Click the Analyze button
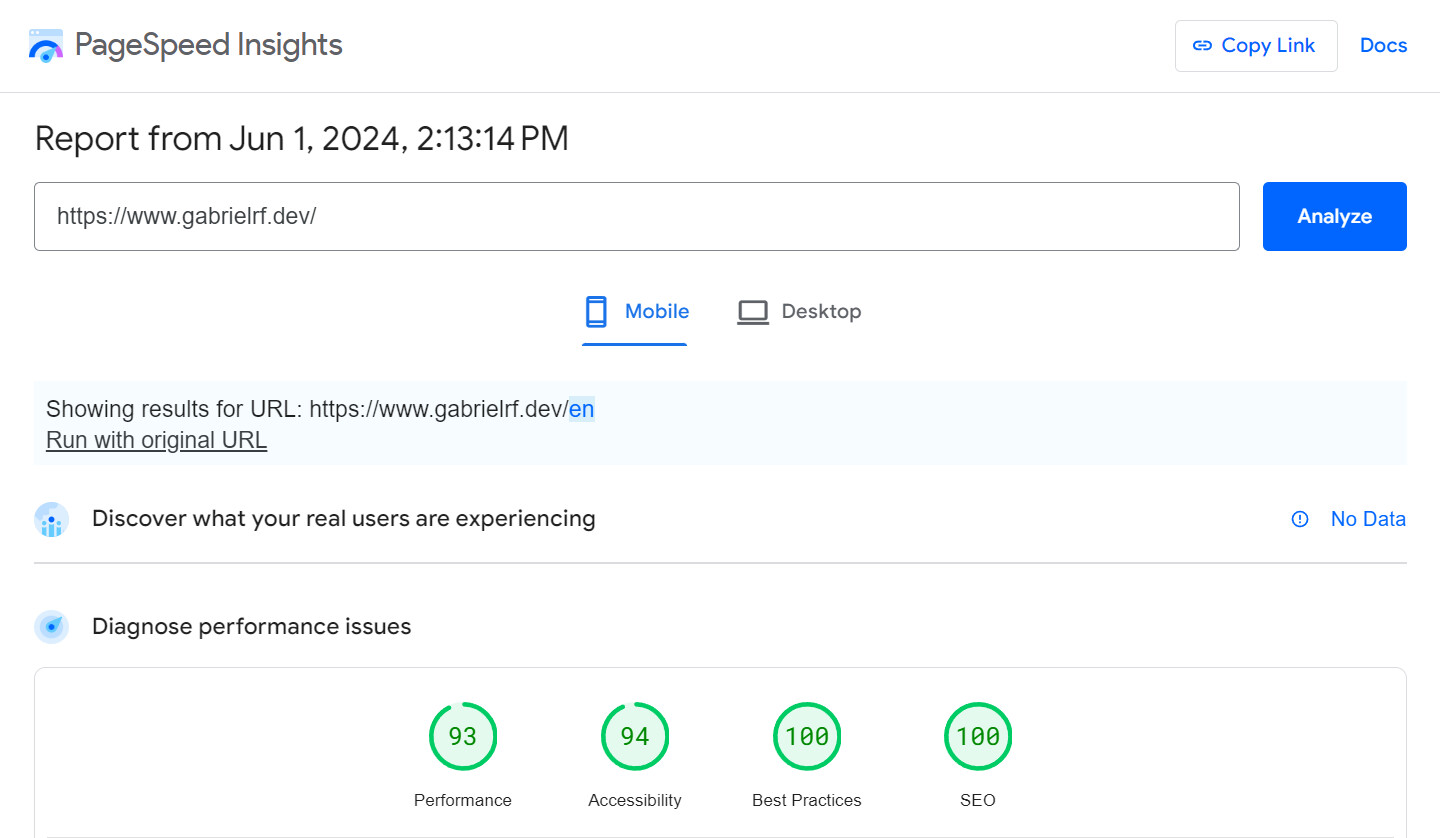The image size is (1440, 838). 1335,216
